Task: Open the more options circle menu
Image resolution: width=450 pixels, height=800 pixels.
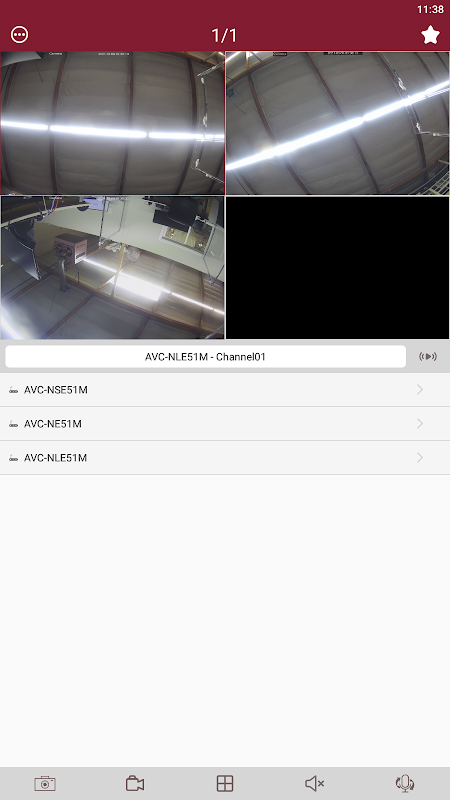Action: [x=19, y=35]
